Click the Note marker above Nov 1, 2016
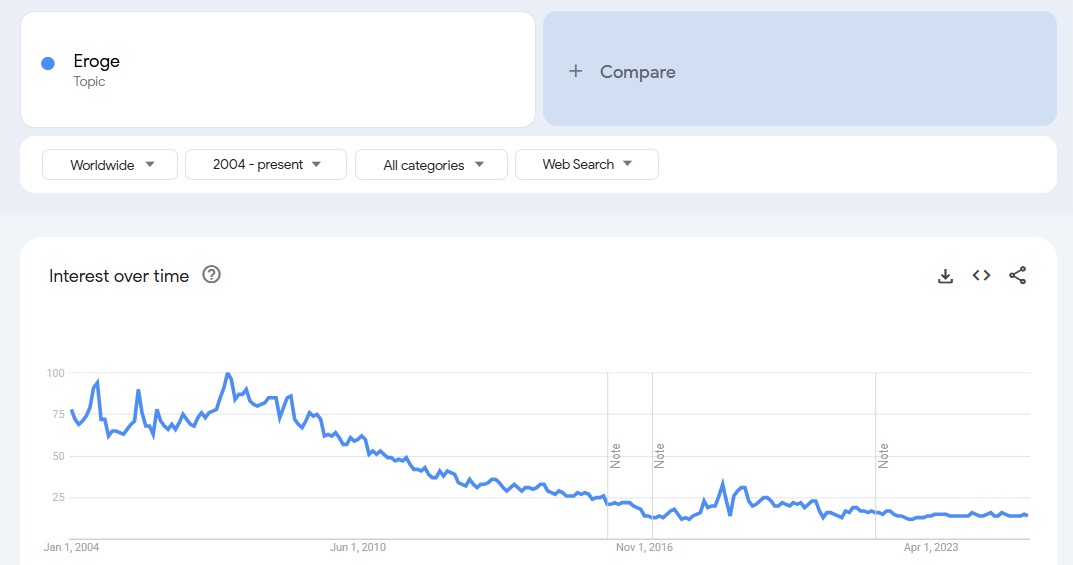 pos(660,456)
